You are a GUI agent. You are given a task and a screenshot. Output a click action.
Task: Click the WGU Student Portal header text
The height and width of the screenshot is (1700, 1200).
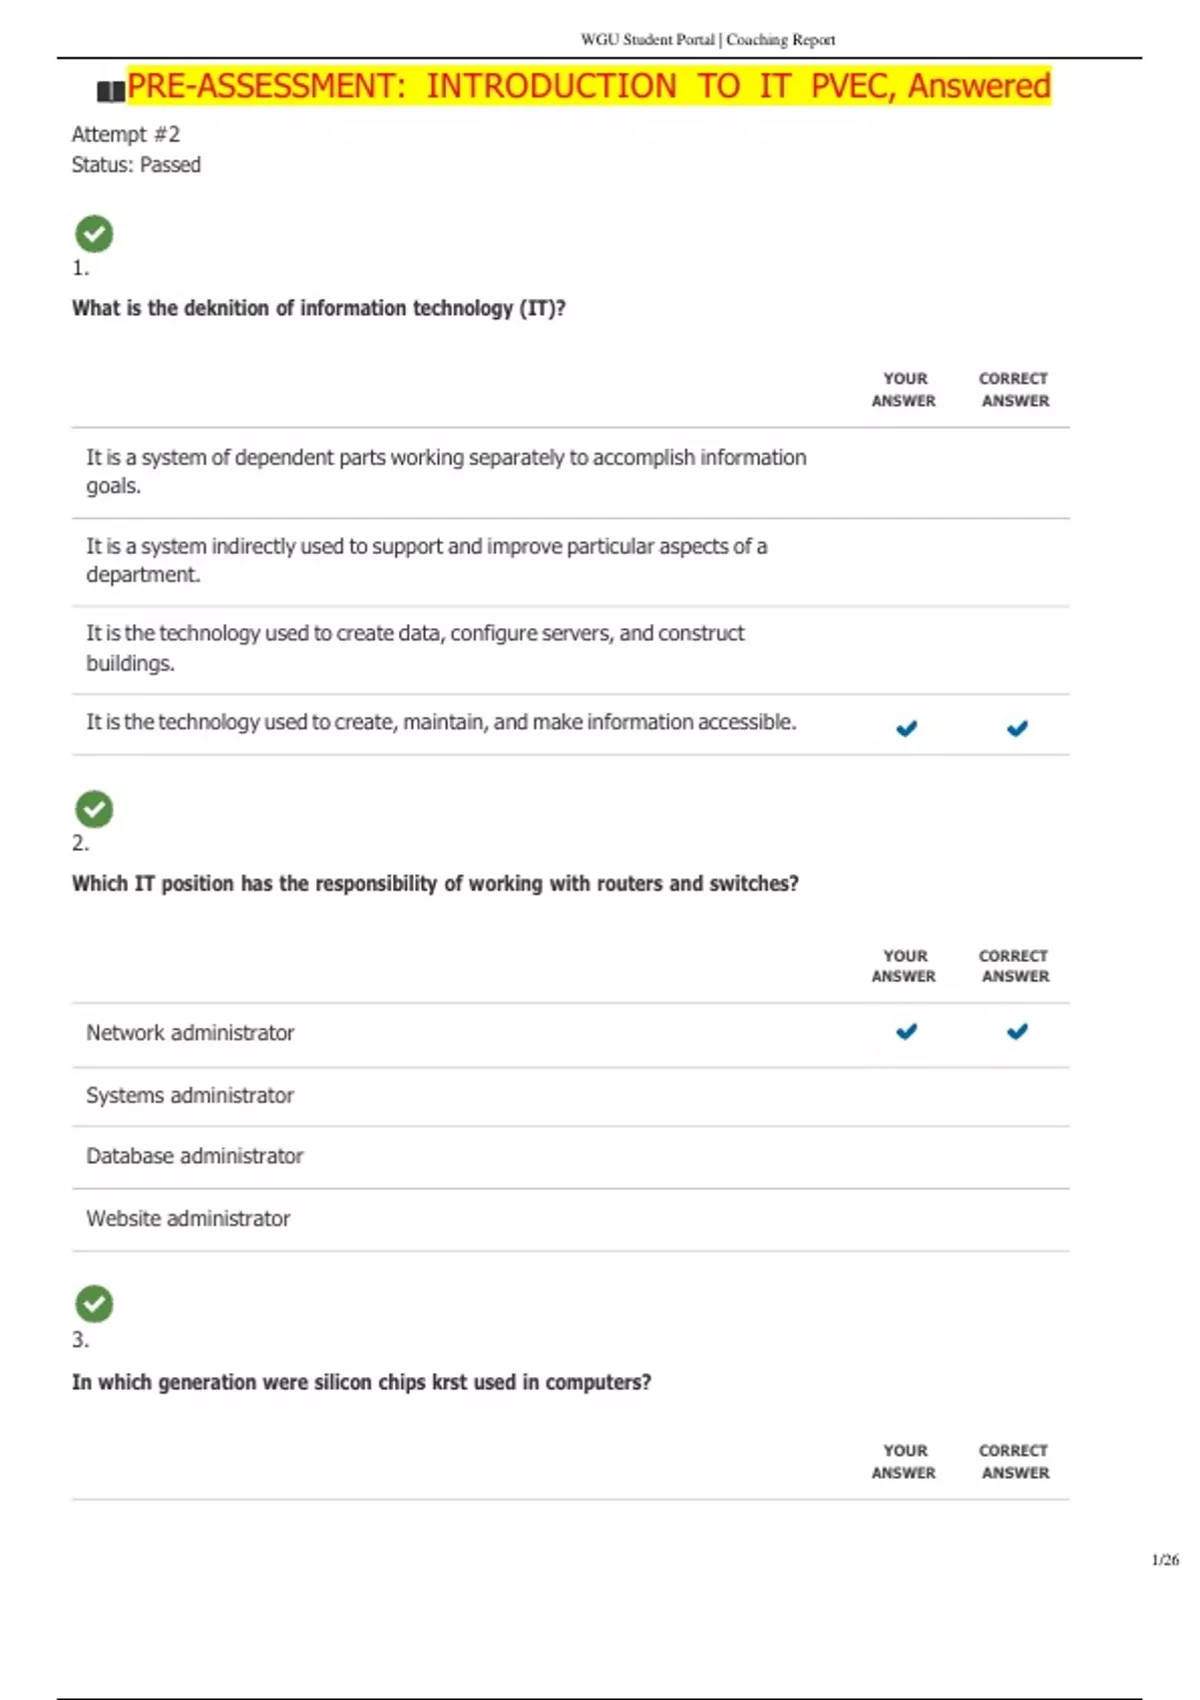click(707, 40)
